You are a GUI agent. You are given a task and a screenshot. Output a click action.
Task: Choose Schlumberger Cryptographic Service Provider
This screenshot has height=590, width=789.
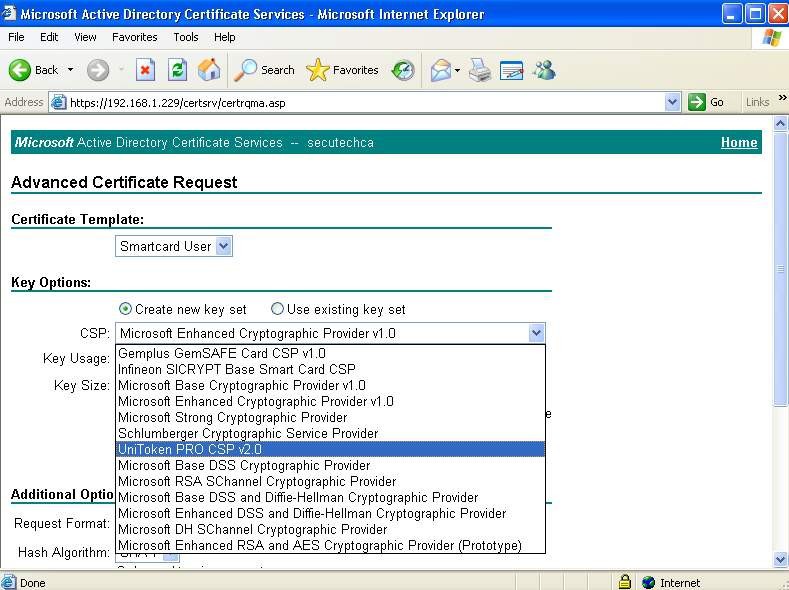coord(330,433)
